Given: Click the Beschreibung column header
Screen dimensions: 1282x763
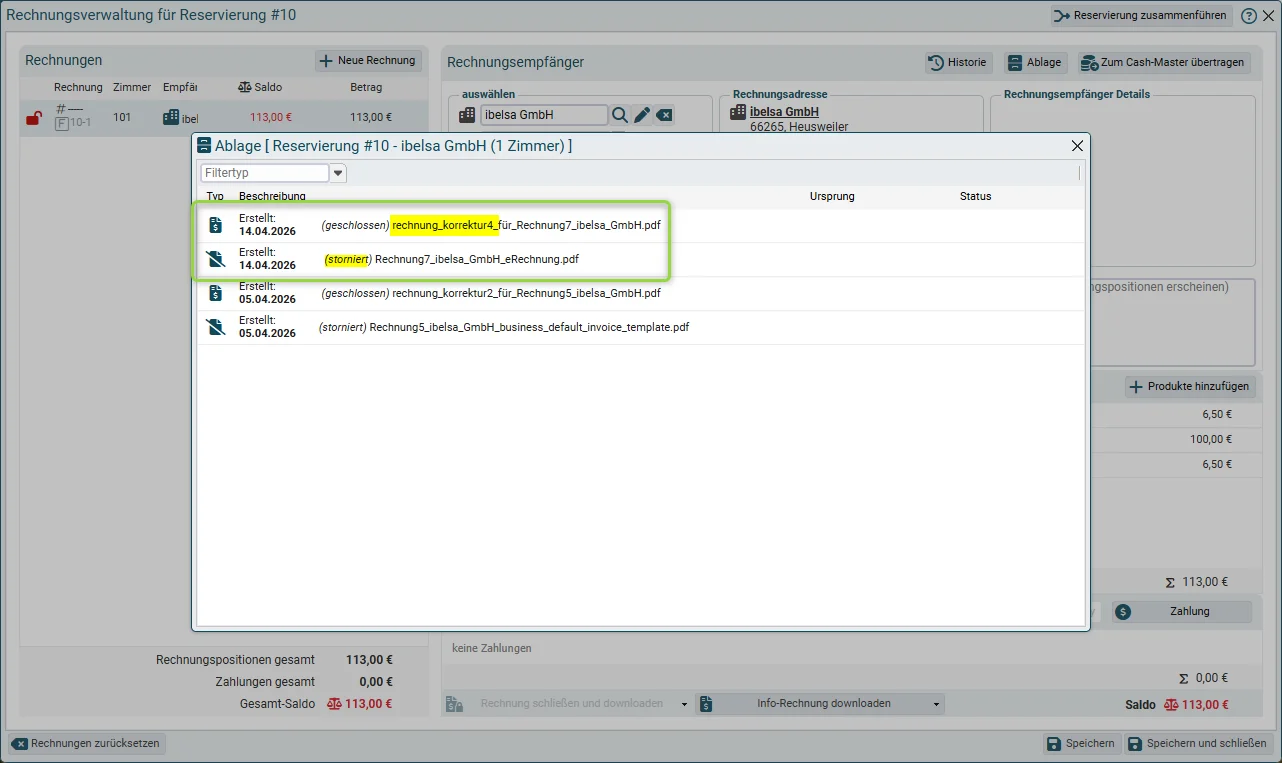Looking at the screenshot, I should click(272, 197).
